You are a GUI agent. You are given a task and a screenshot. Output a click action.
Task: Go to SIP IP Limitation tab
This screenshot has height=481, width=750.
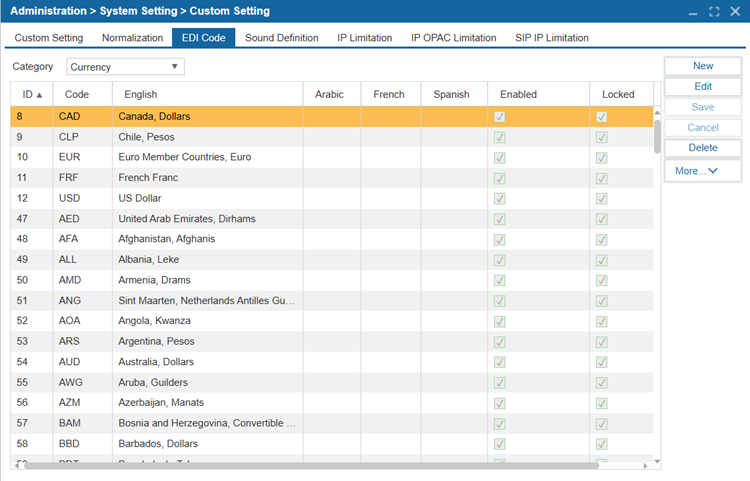point(551,38)
